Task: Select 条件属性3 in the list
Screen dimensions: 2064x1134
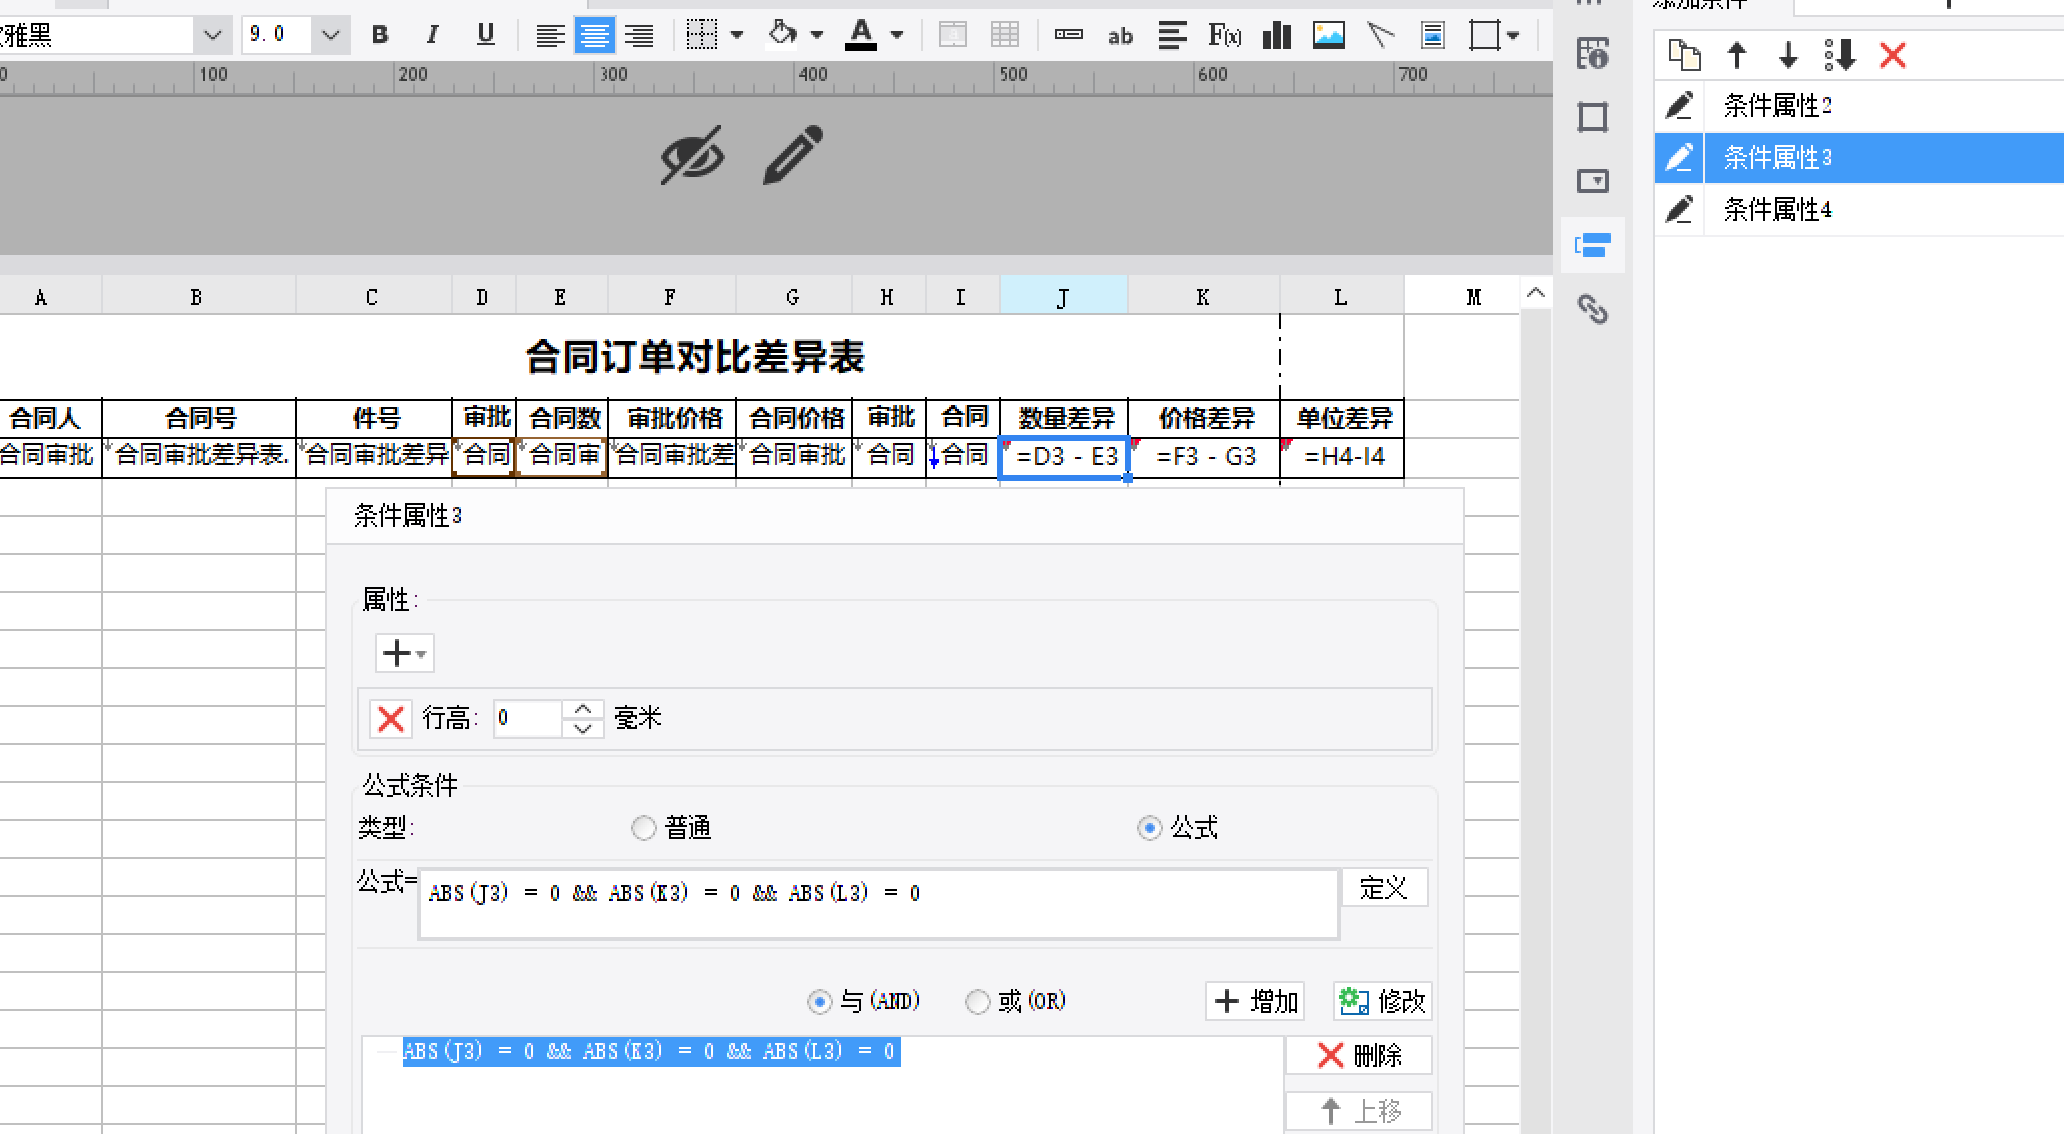Action: click(1858, 158)
